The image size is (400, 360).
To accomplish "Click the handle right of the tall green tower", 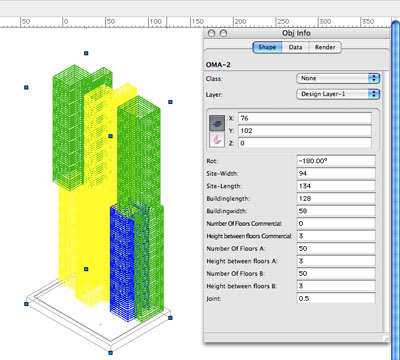I will coord(170,102).
